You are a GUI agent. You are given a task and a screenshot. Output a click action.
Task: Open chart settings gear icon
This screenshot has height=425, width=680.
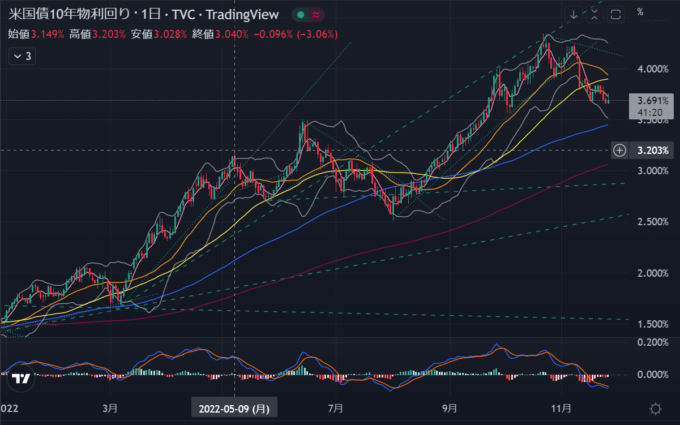[x=655, y=408]
